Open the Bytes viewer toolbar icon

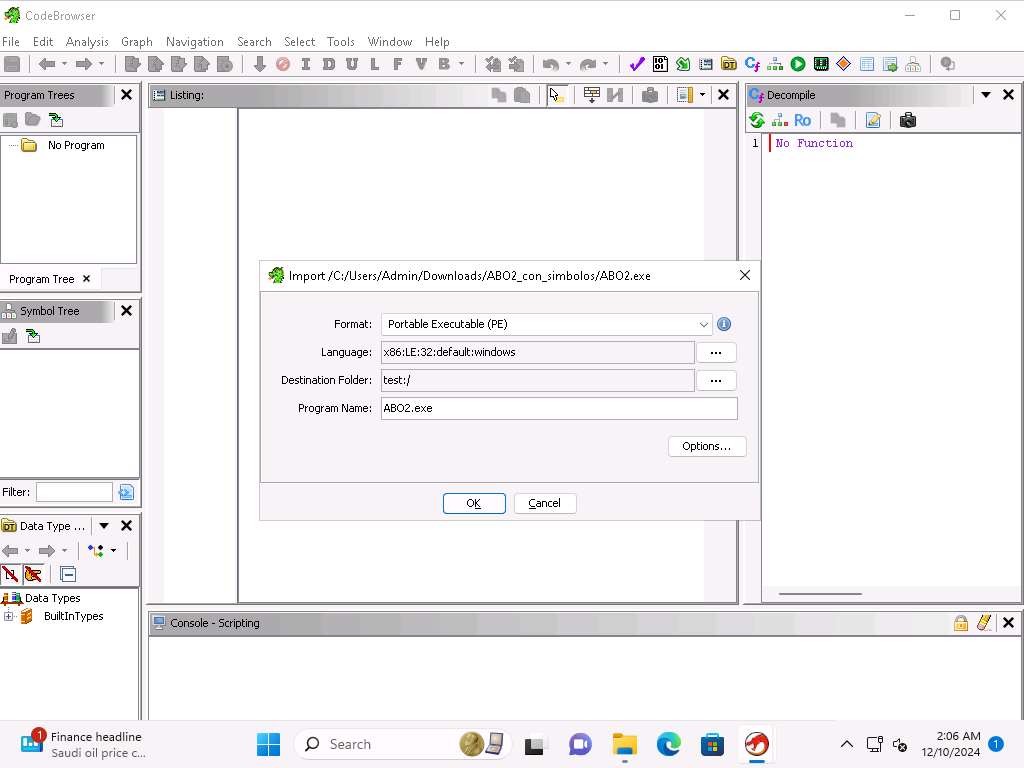coord(660,64)
